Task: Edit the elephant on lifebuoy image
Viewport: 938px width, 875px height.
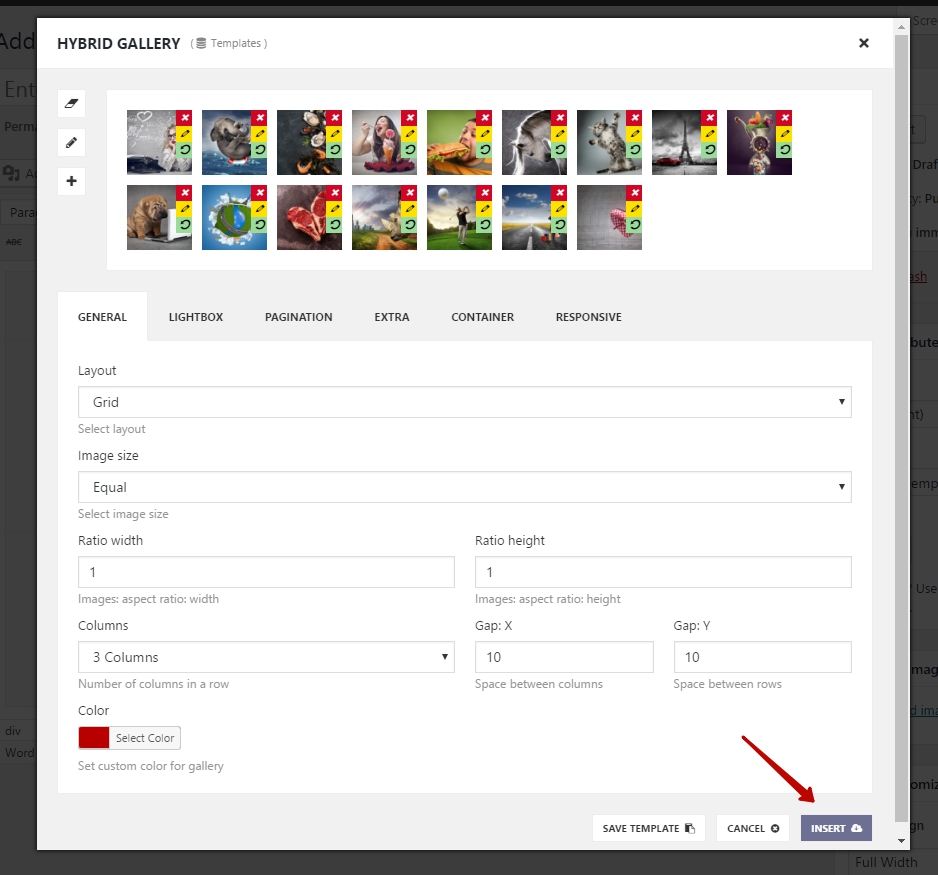Action: coord(259,134)
